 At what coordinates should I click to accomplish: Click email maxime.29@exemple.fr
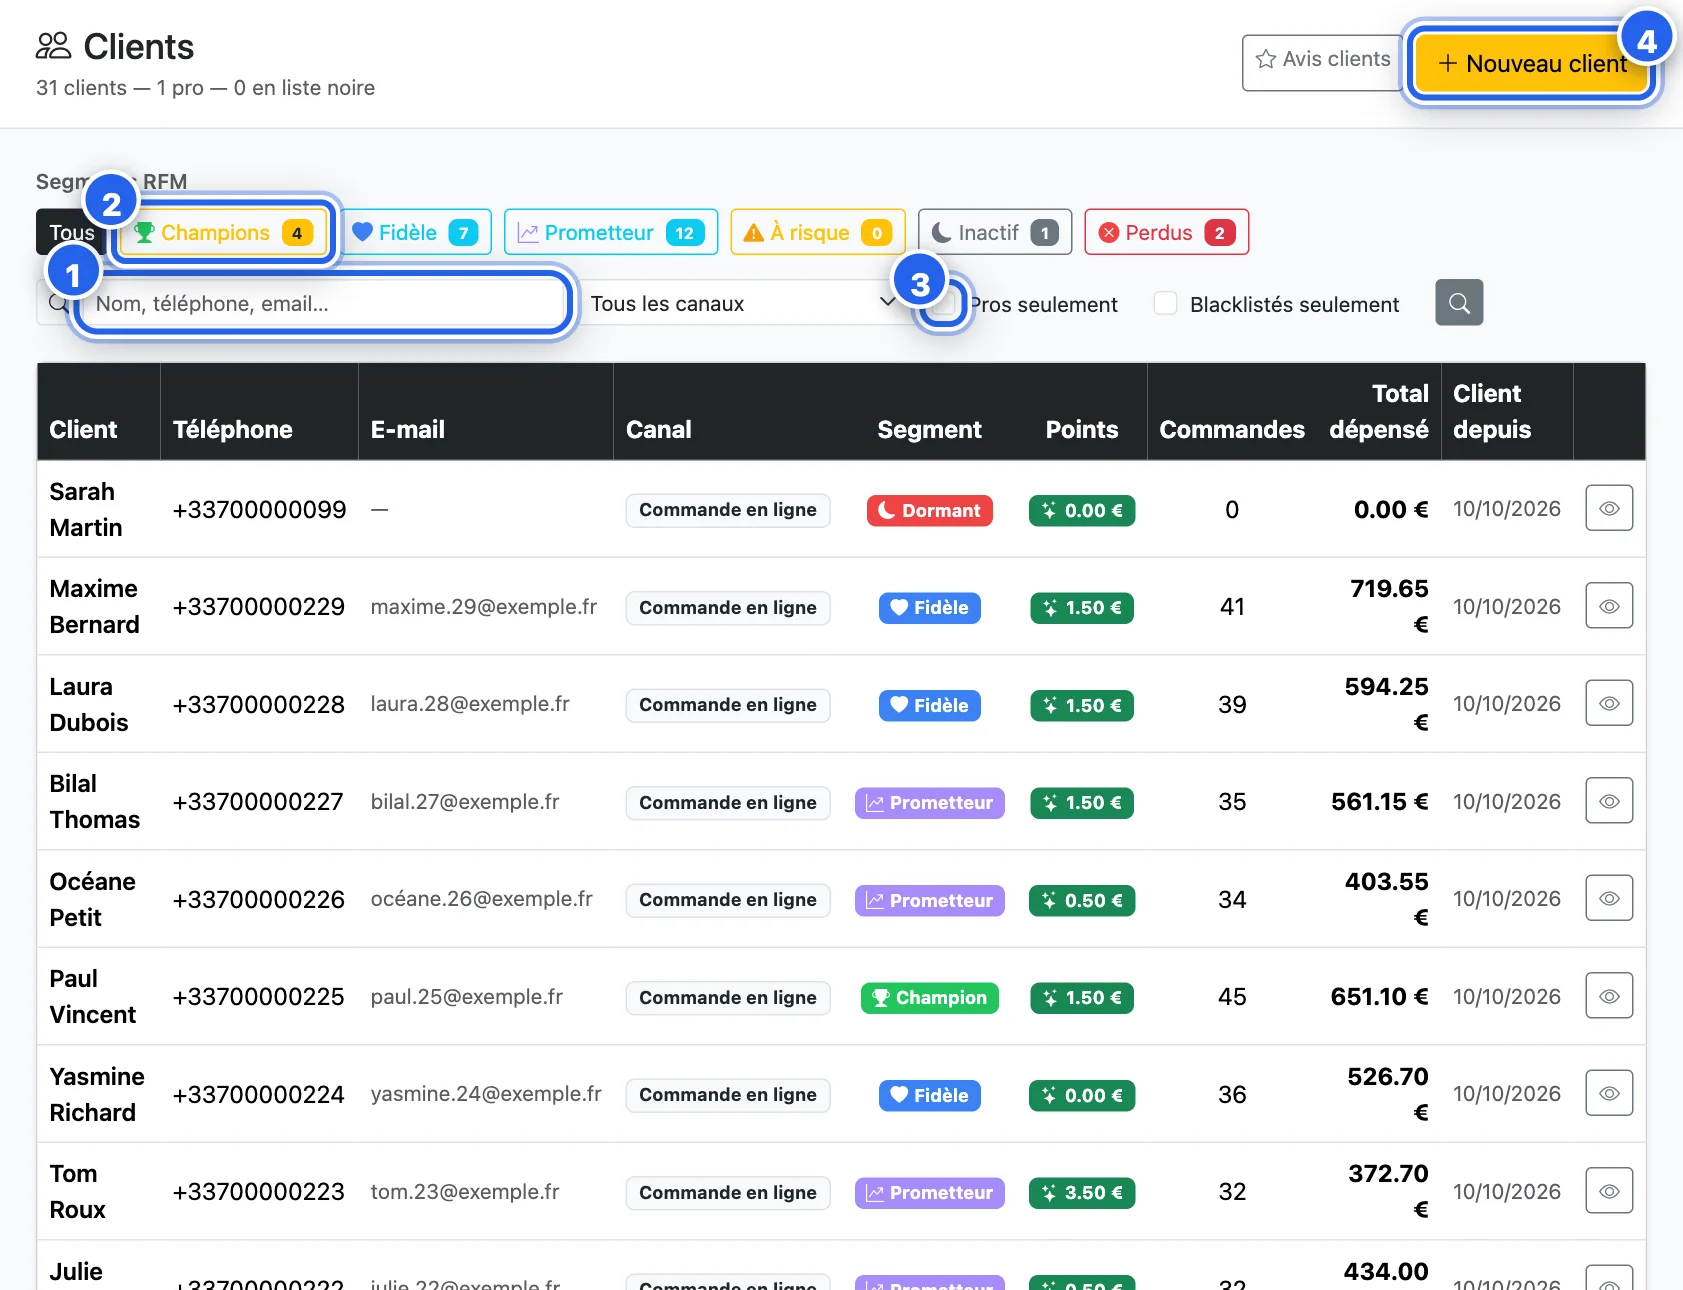[x=484, y=607]
